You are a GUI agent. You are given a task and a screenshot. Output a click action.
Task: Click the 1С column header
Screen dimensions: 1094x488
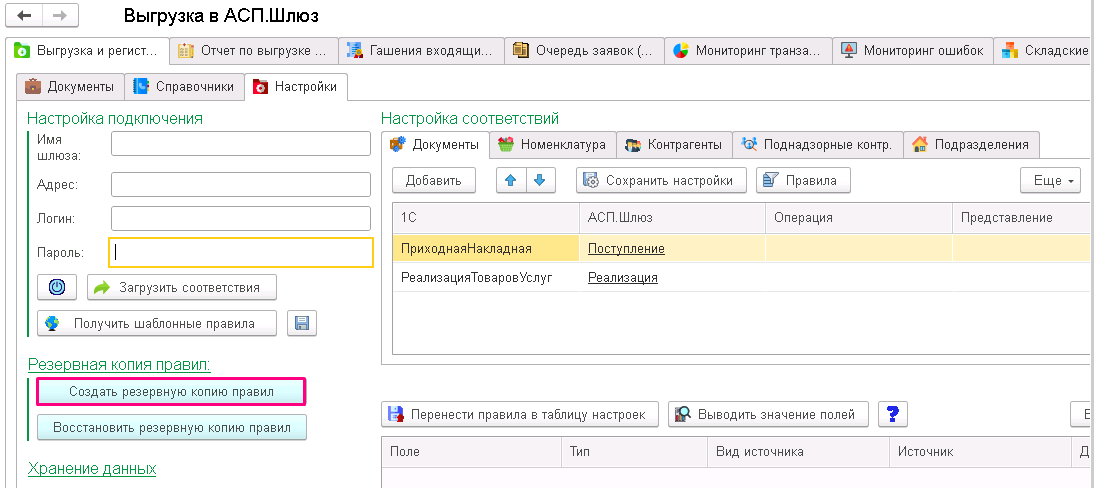tap(486, 218)
